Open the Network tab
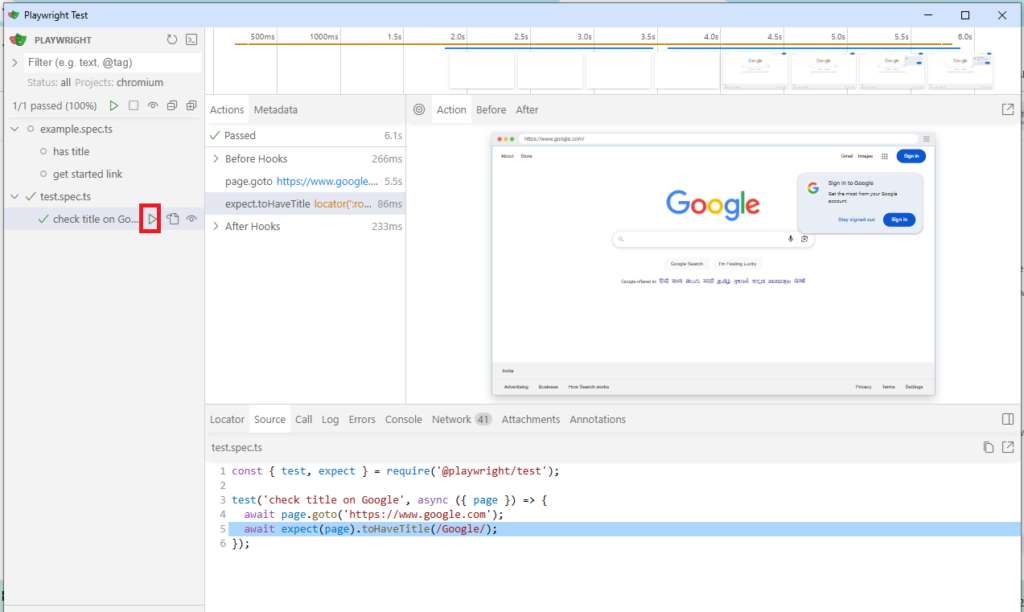The image size is (1024, 612). coord(461,419)
